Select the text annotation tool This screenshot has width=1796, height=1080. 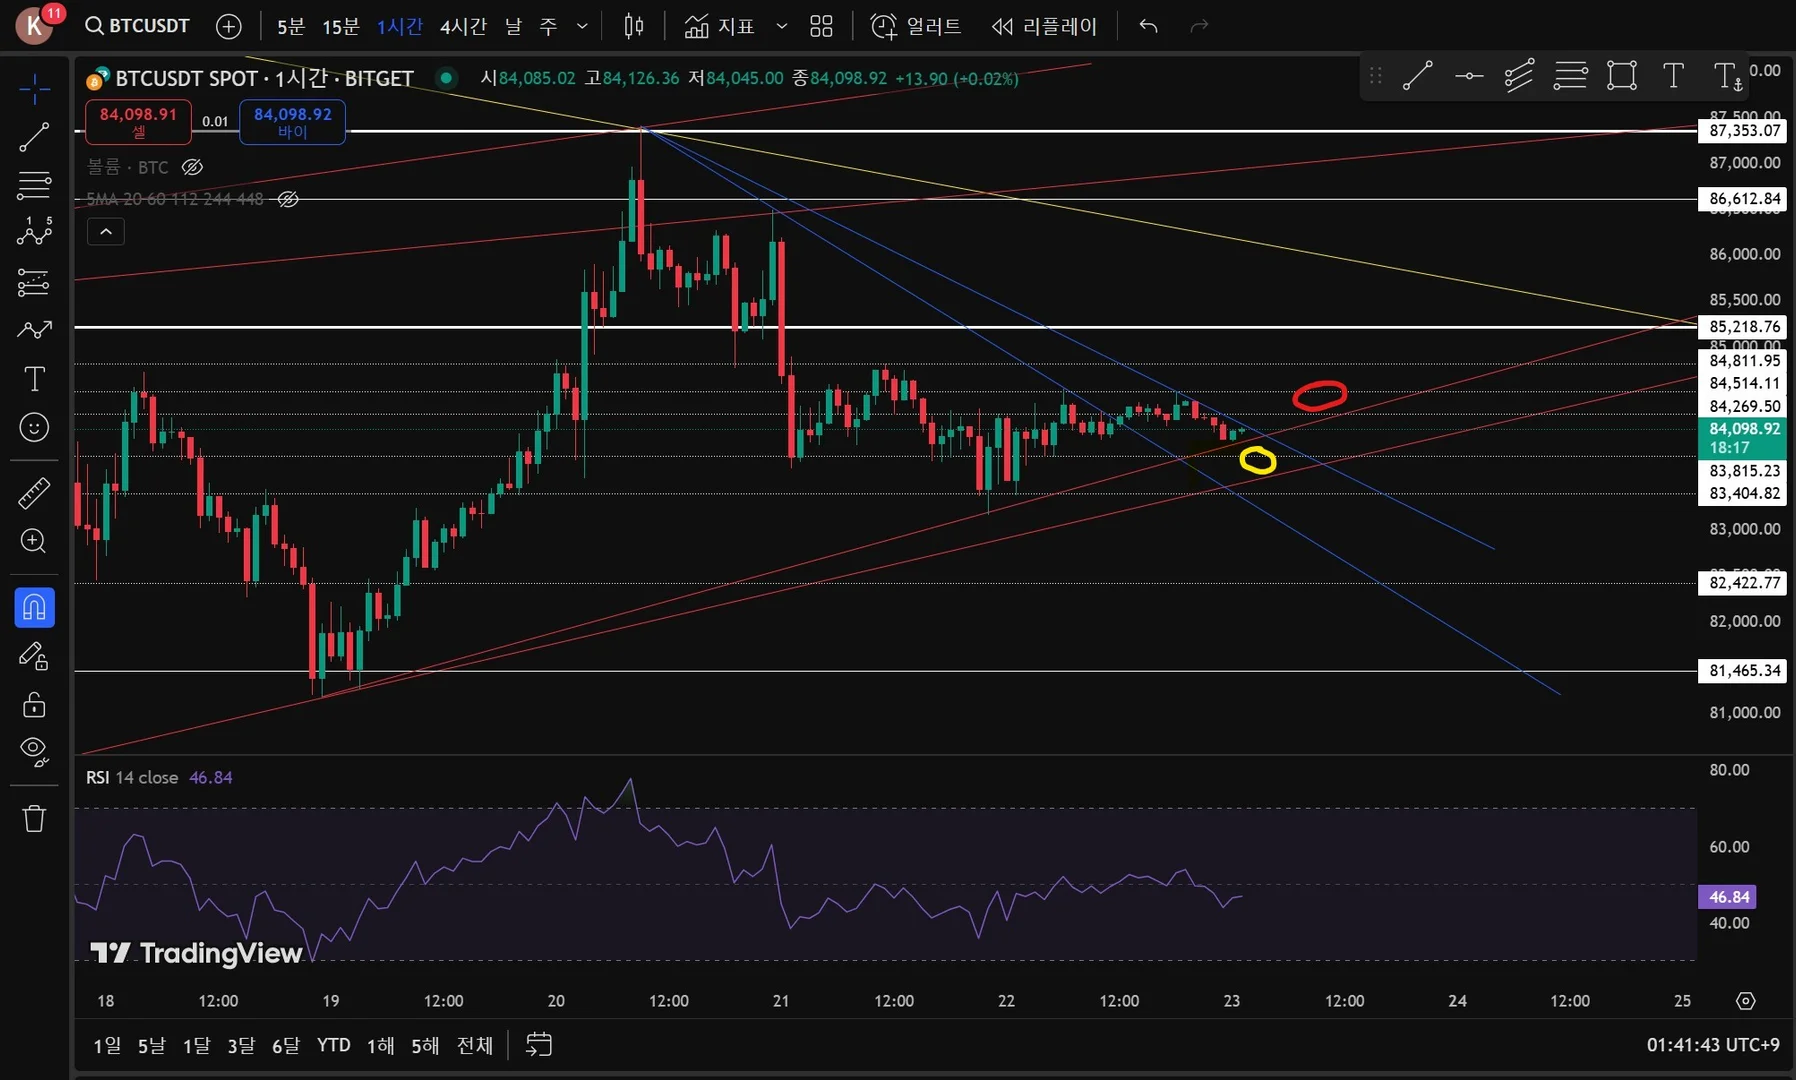[x=34, y=379]
